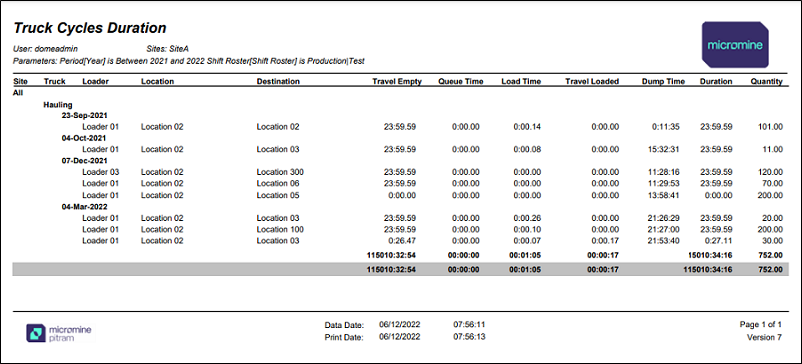Click the Quantity column header
The image size is (802, 364).
point(766,81)
